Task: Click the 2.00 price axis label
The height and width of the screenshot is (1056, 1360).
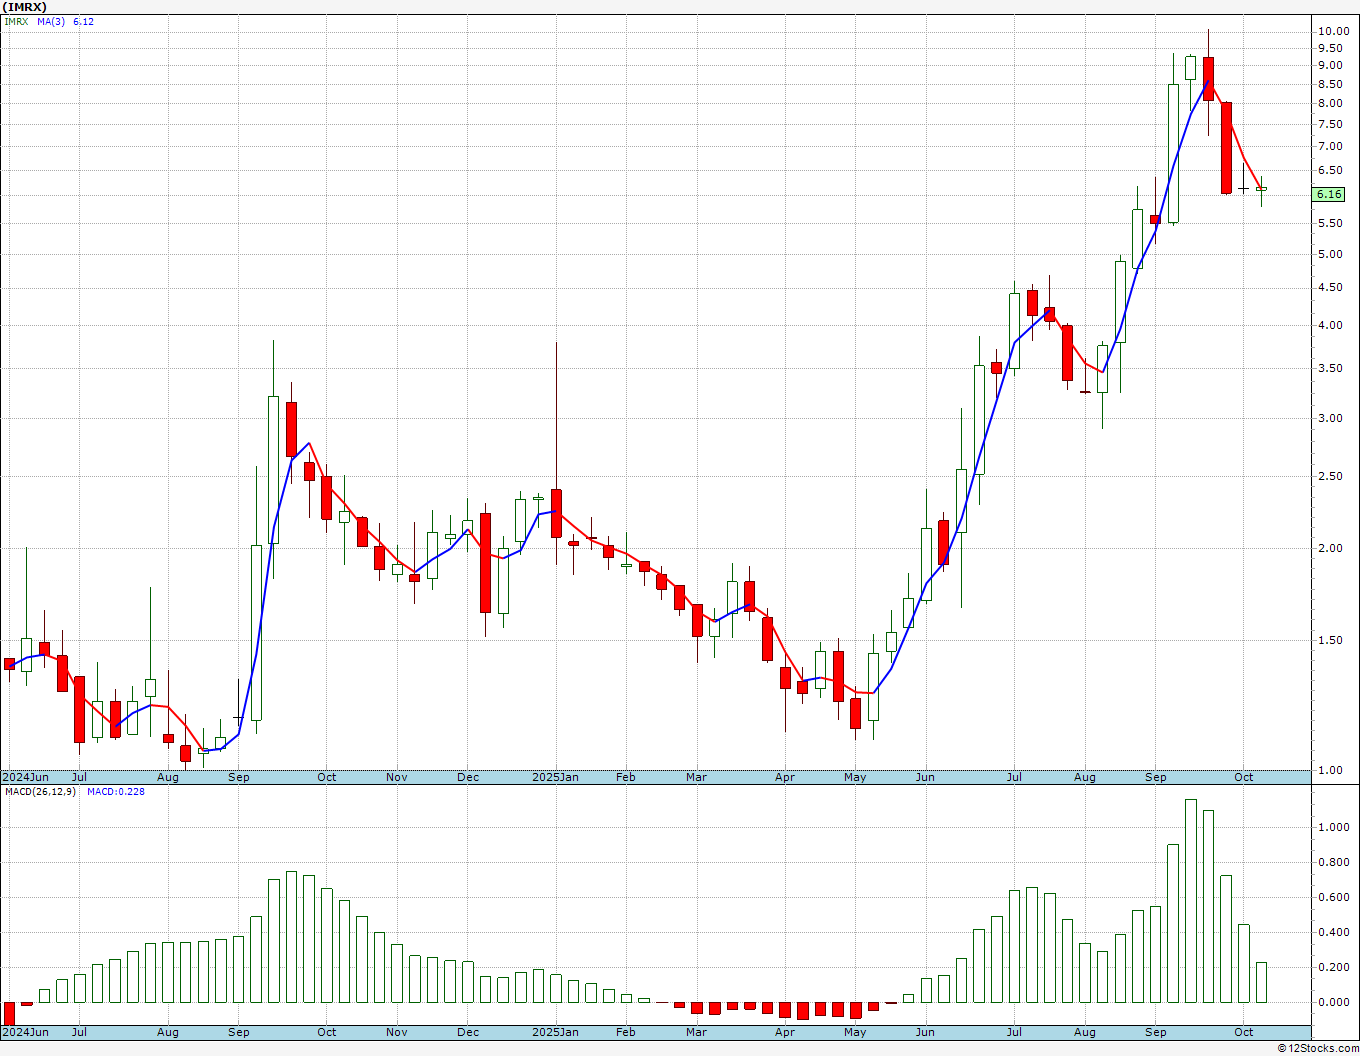Action: [1331, 548]
